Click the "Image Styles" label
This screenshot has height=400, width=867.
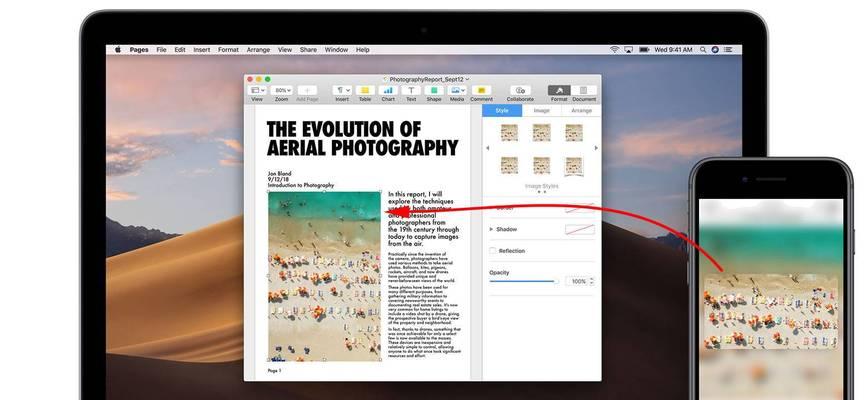coord(542,186)
